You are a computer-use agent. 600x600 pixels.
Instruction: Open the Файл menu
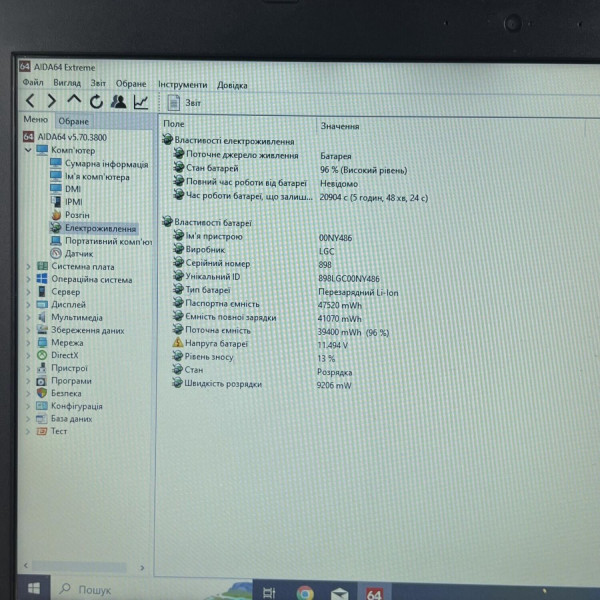click(33, 82)
